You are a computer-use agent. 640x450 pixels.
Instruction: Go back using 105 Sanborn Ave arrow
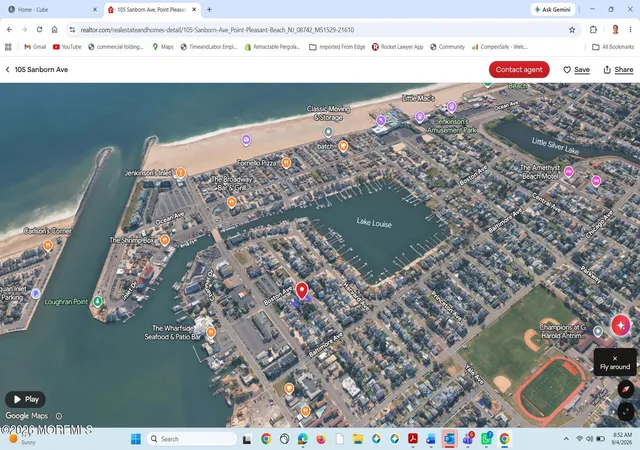click(7, 70)
